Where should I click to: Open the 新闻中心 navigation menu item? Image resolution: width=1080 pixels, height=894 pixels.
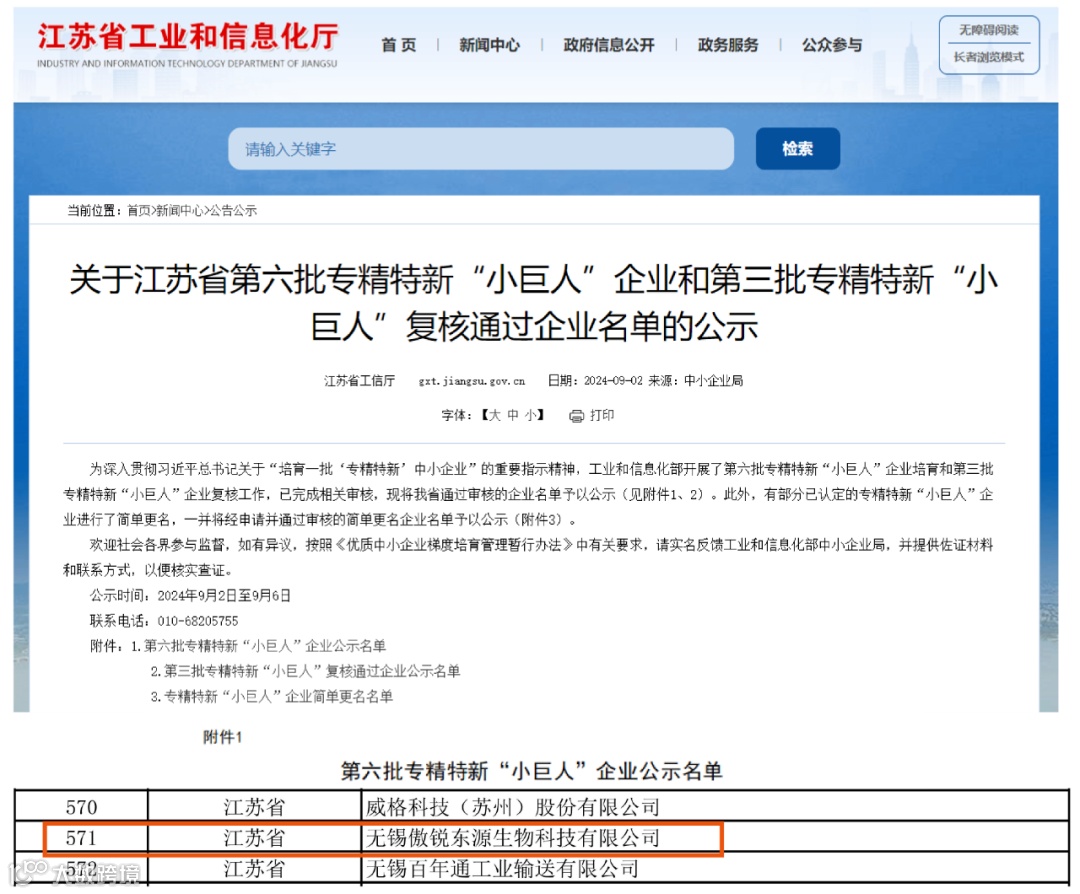[x=490, y=45]
